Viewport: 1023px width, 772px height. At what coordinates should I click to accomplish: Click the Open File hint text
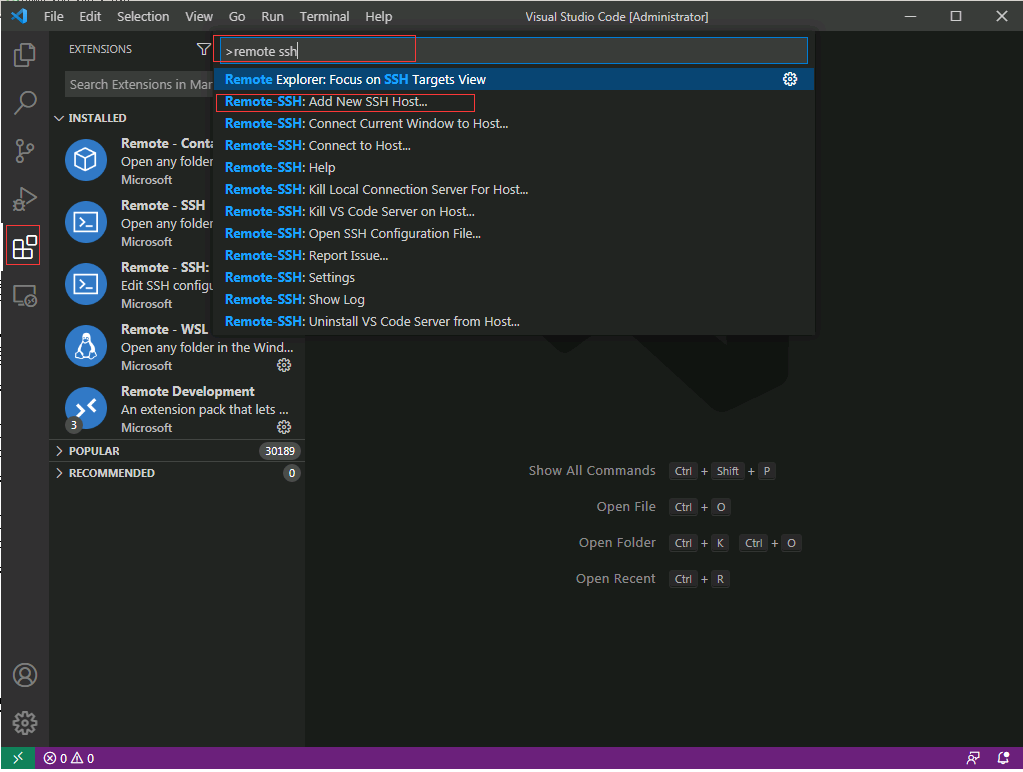626,506
